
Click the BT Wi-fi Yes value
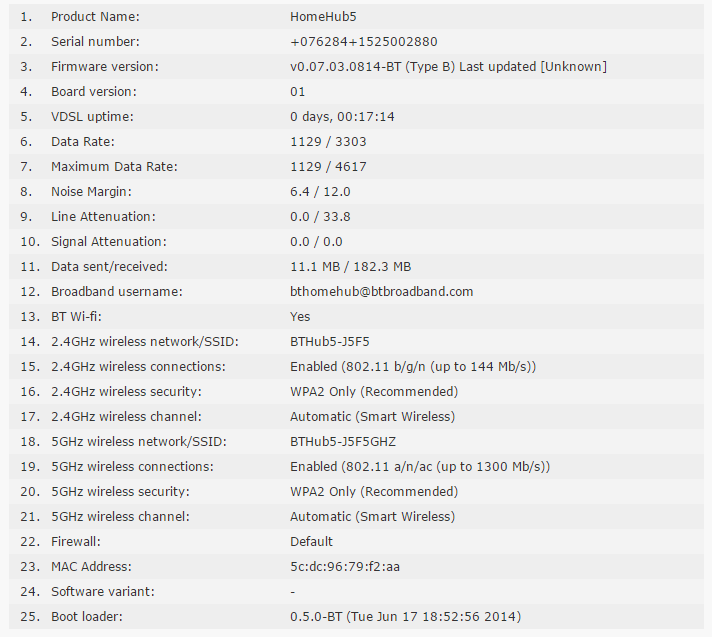[300, 316]
